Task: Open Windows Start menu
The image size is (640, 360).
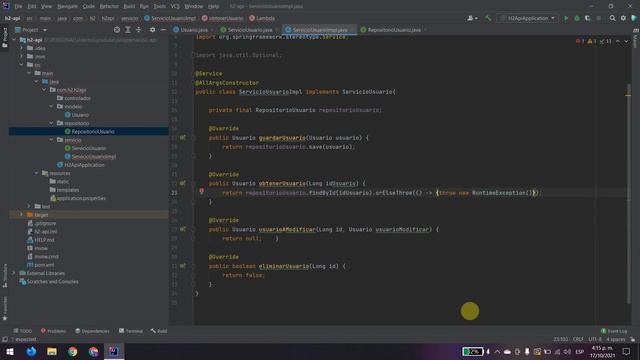Action: point(10,351)
